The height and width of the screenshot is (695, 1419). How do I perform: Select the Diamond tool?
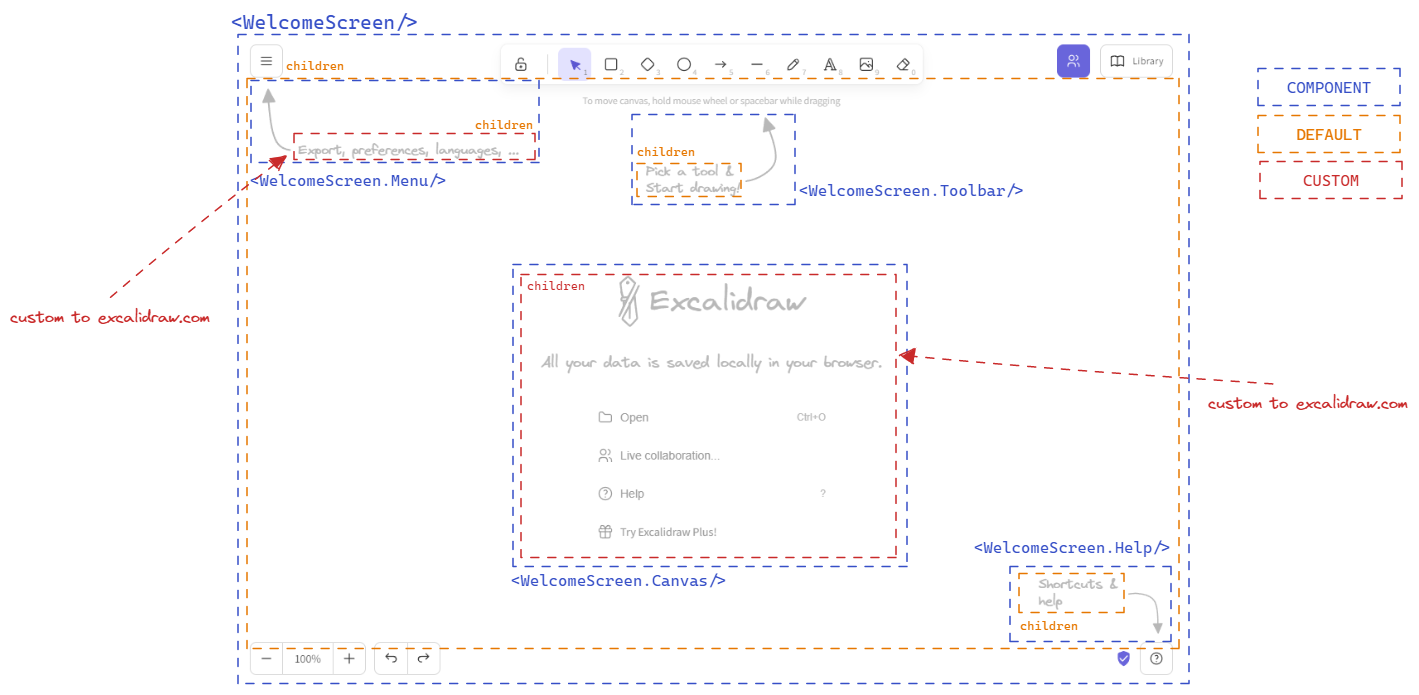click(648, 63)
